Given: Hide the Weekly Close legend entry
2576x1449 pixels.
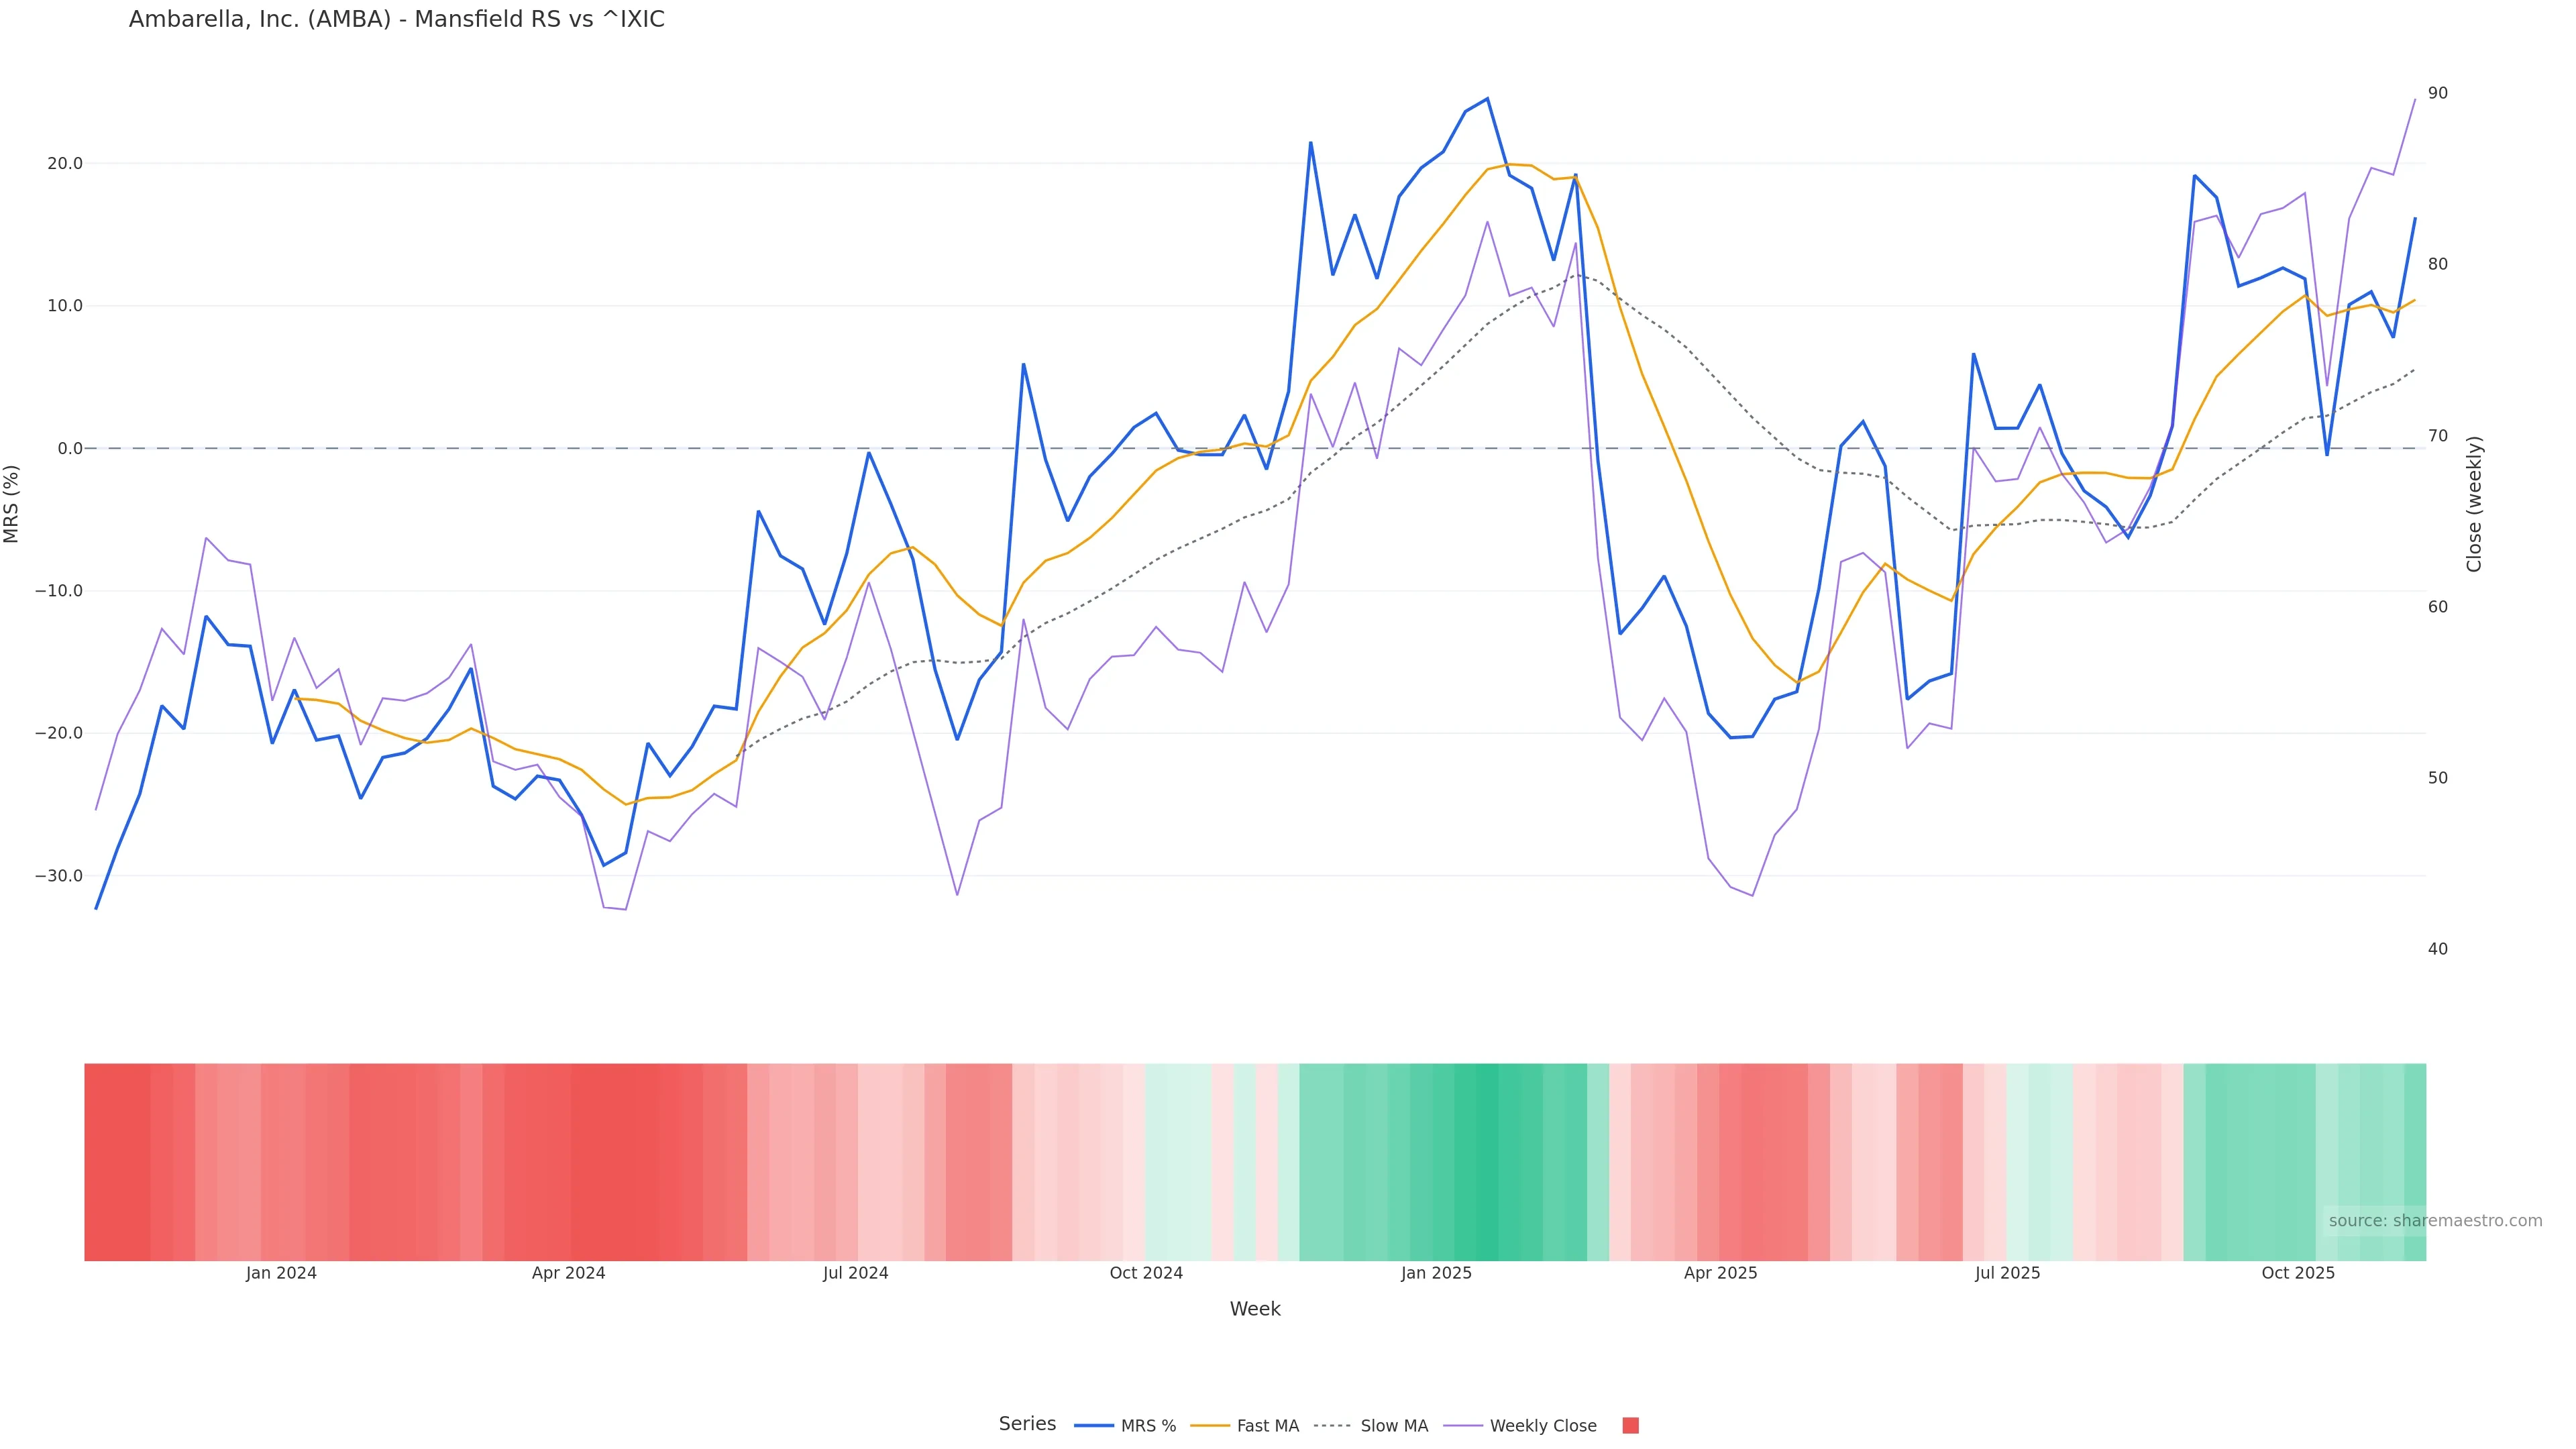Looking at the screenshot, I should point(1542,1426).
